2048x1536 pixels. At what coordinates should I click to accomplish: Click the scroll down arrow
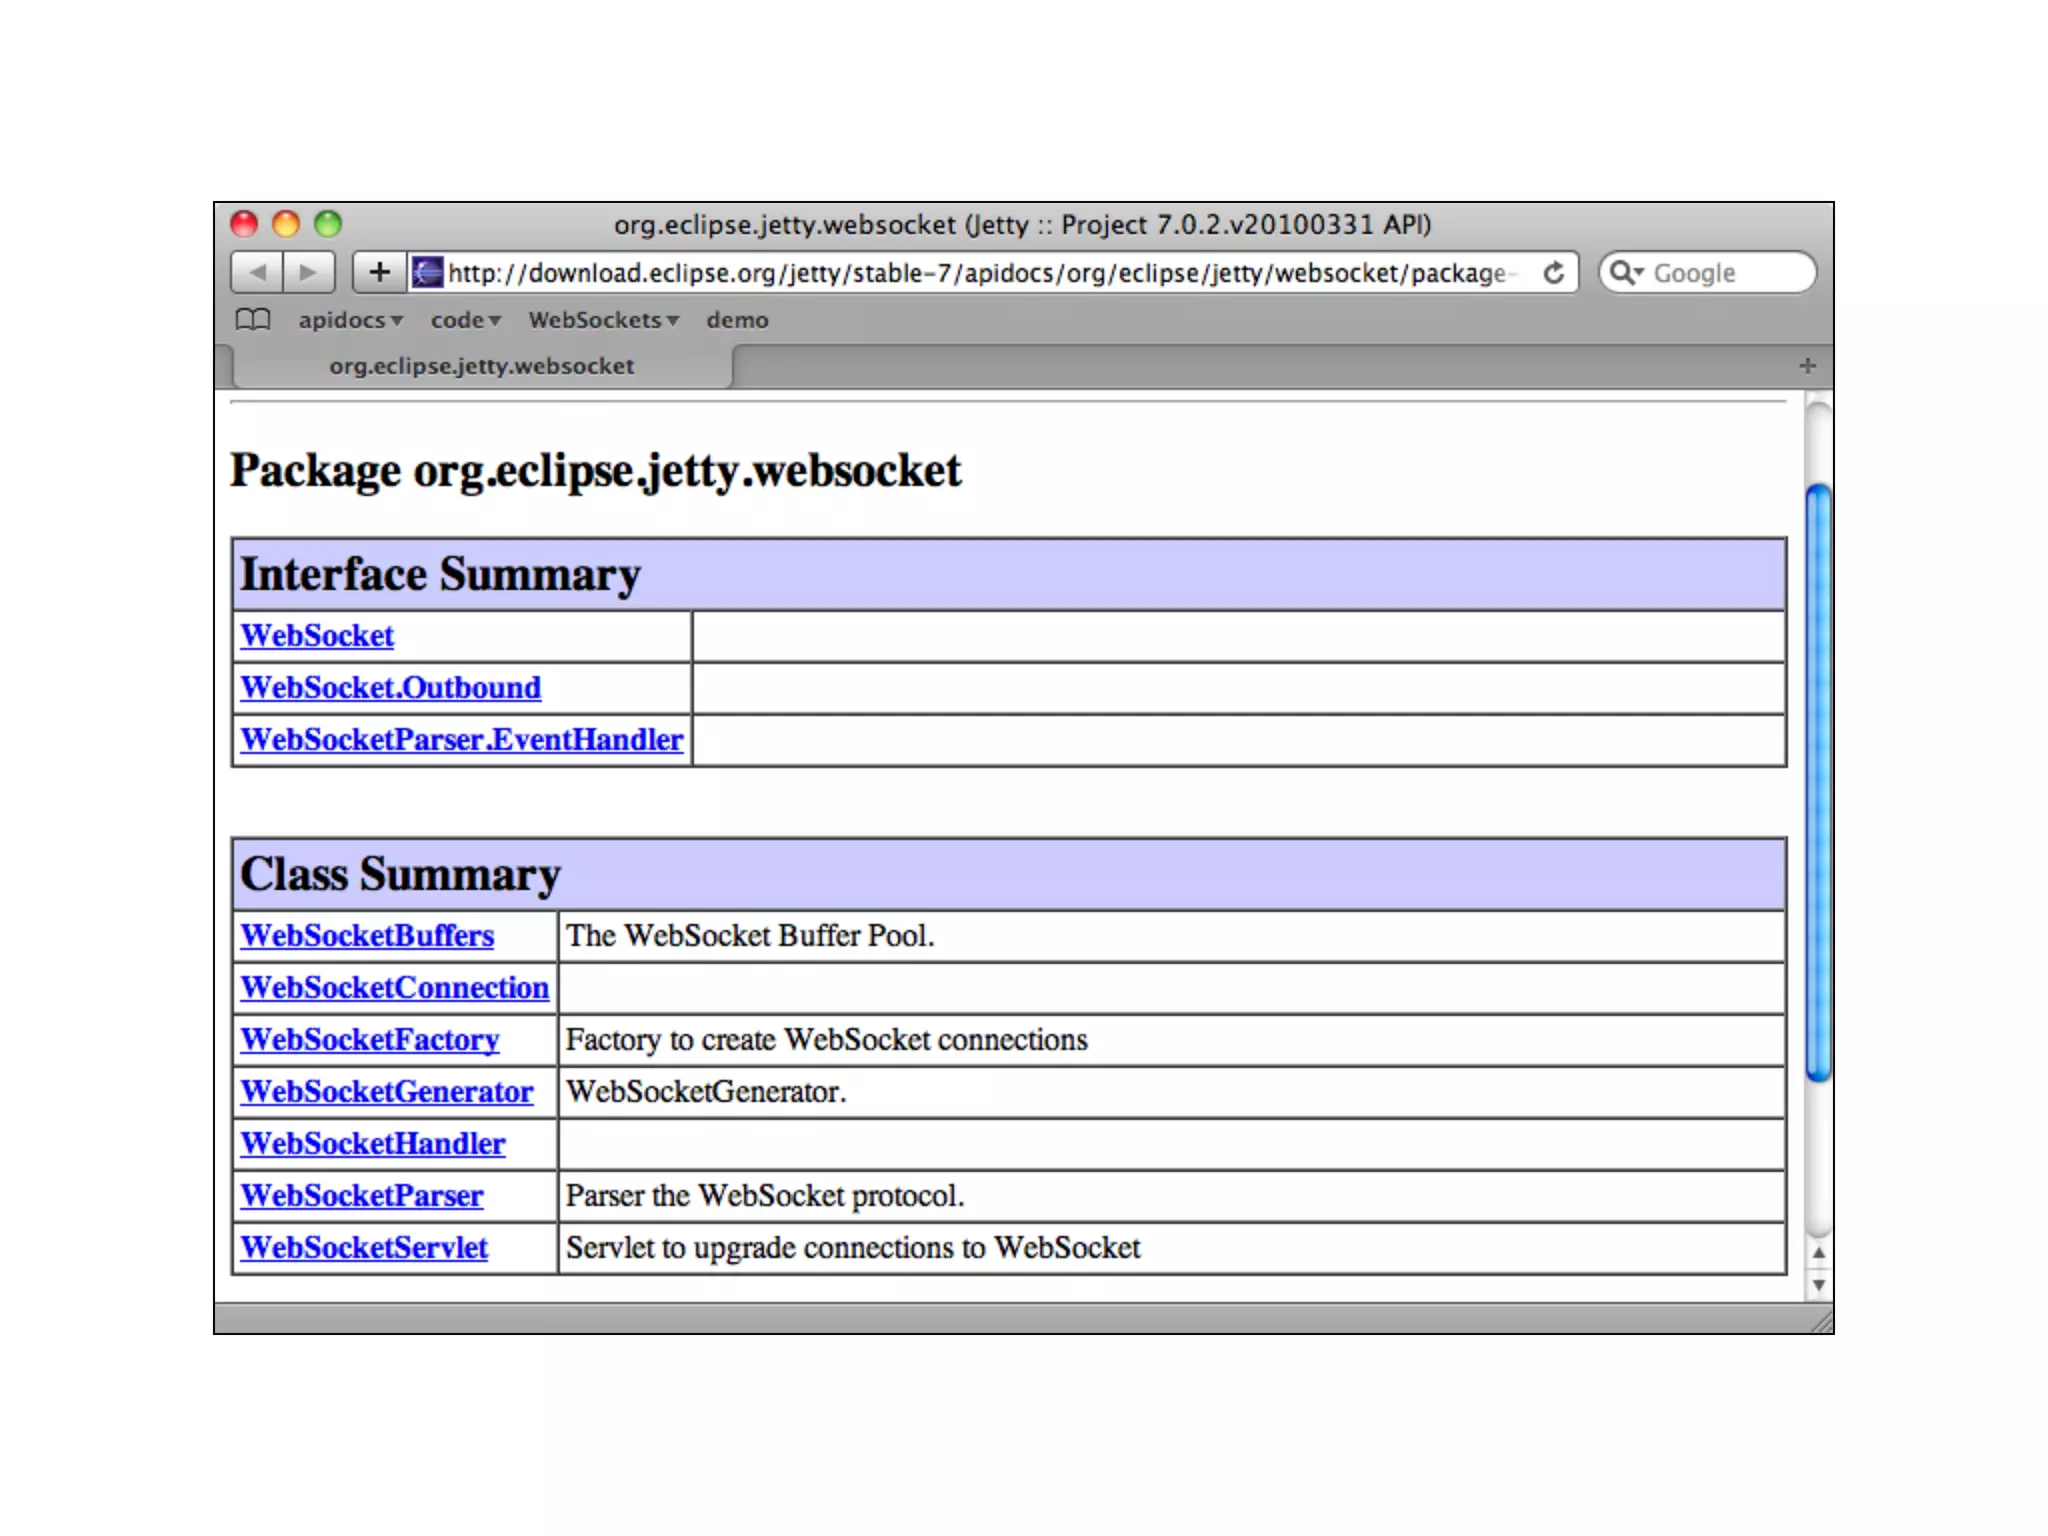pyautogui.click(x=1819, y=1286)
